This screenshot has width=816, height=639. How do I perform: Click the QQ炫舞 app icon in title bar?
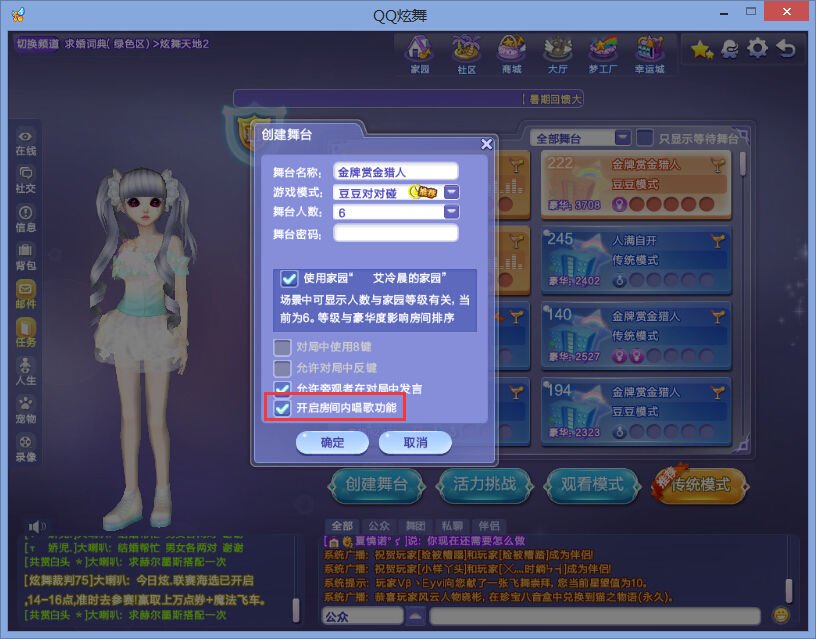click(18, 14)
